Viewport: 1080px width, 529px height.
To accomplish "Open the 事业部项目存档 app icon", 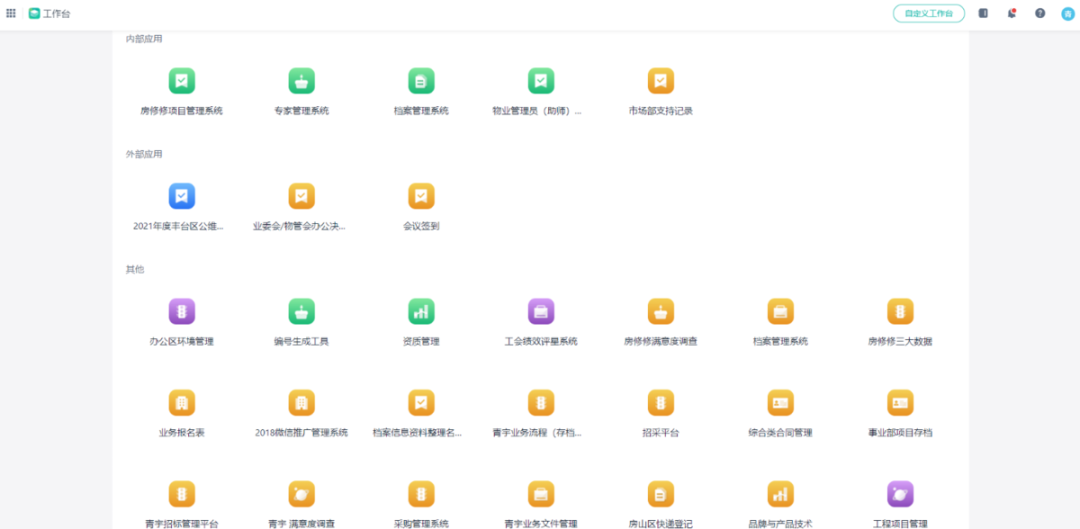I will click(900, 402).
